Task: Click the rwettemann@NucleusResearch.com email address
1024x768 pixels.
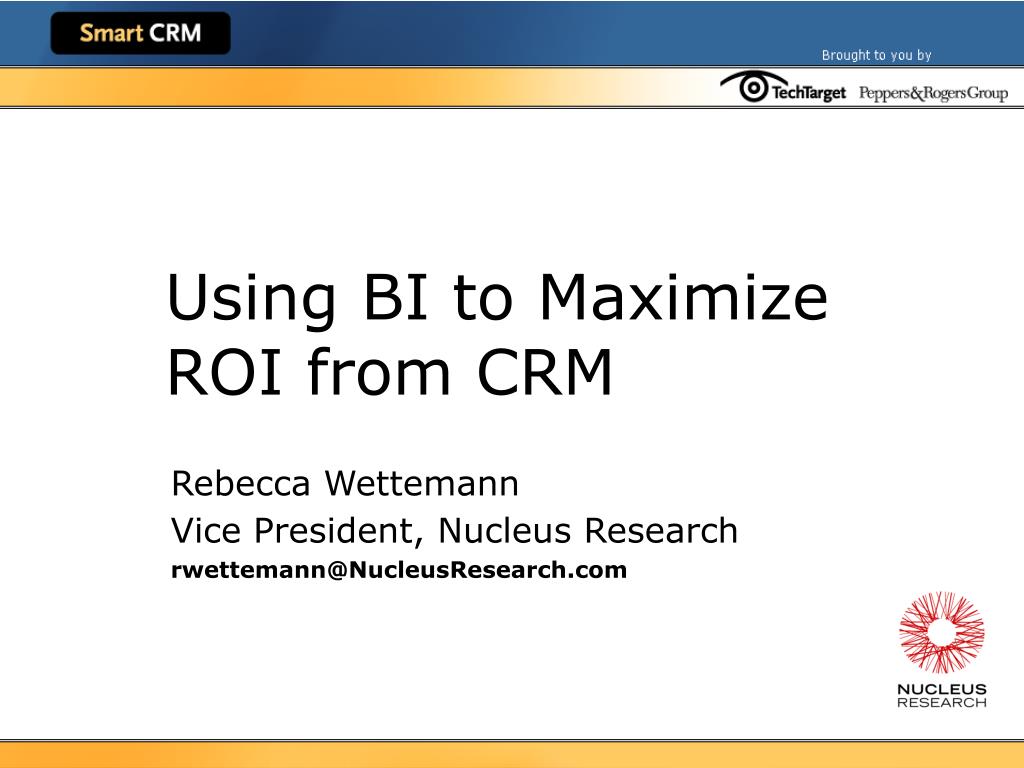Action: pos(399,569)
